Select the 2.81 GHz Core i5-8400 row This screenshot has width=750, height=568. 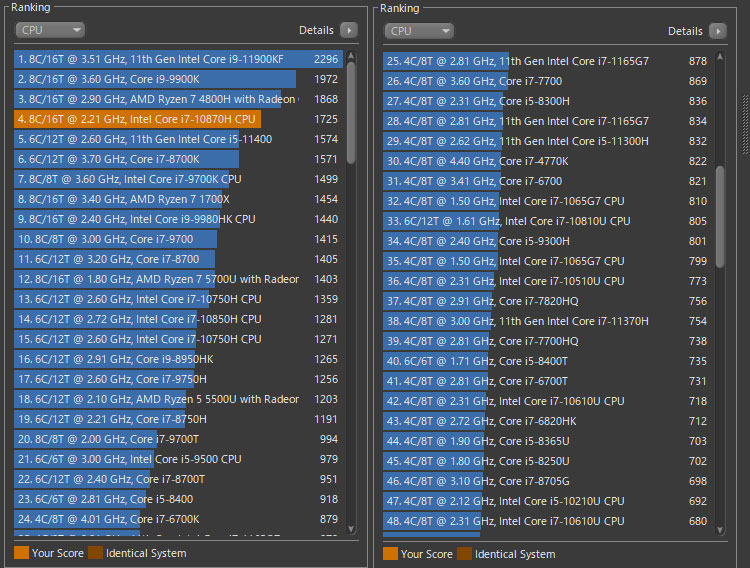click(178, 499)
